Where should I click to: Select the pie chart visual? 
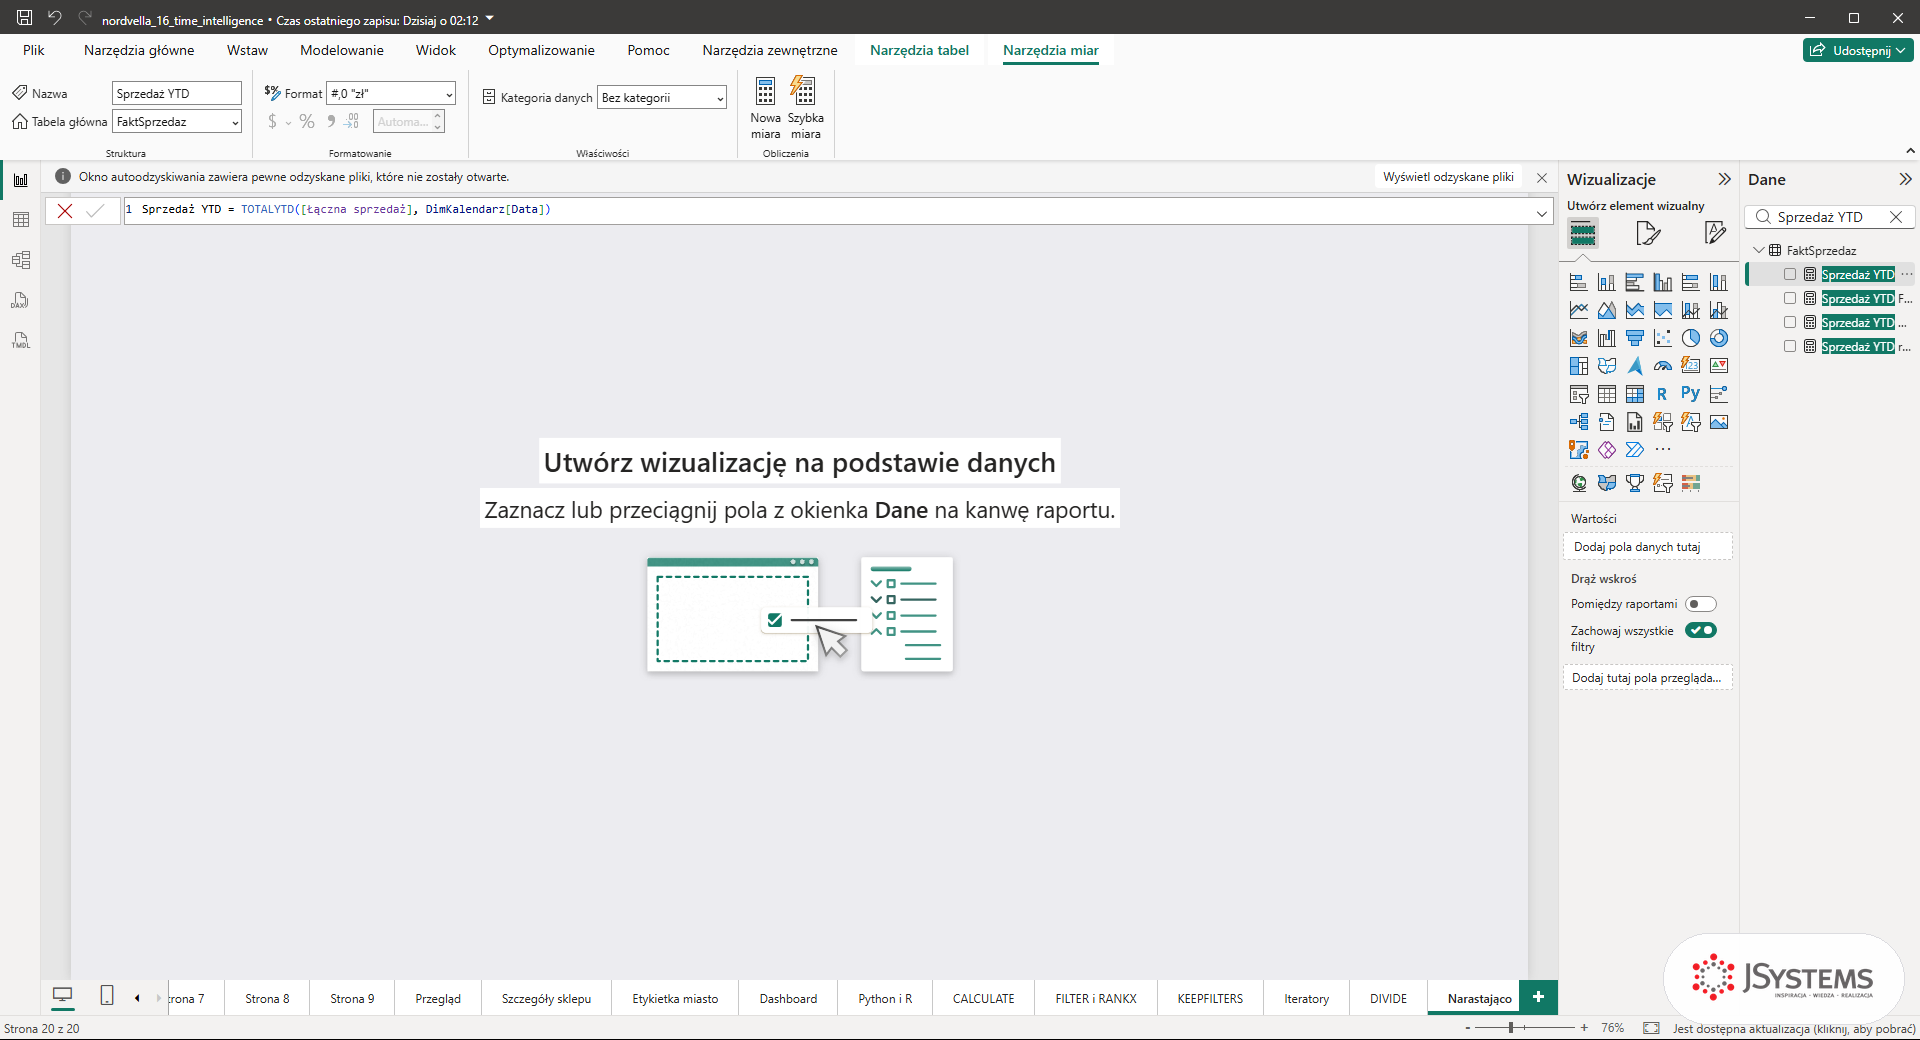click(1691, 338)
